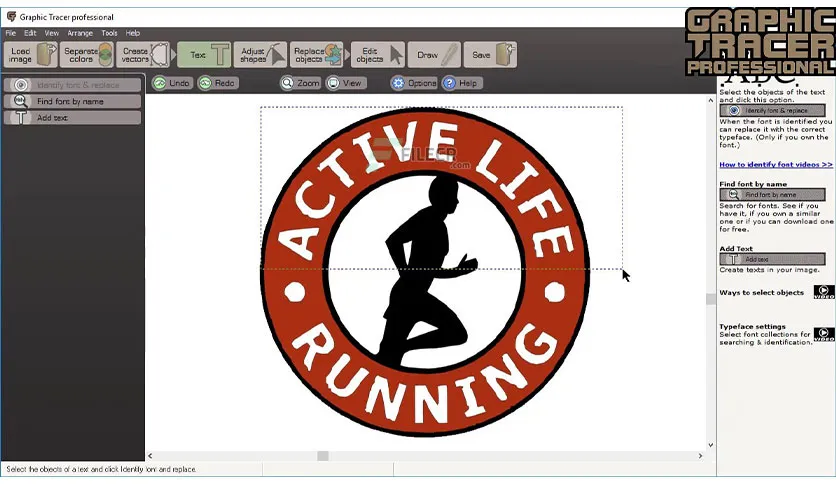Open the How to identify font videos link
The height and width of the screenshot is (484, 836).
click(776, 165)
